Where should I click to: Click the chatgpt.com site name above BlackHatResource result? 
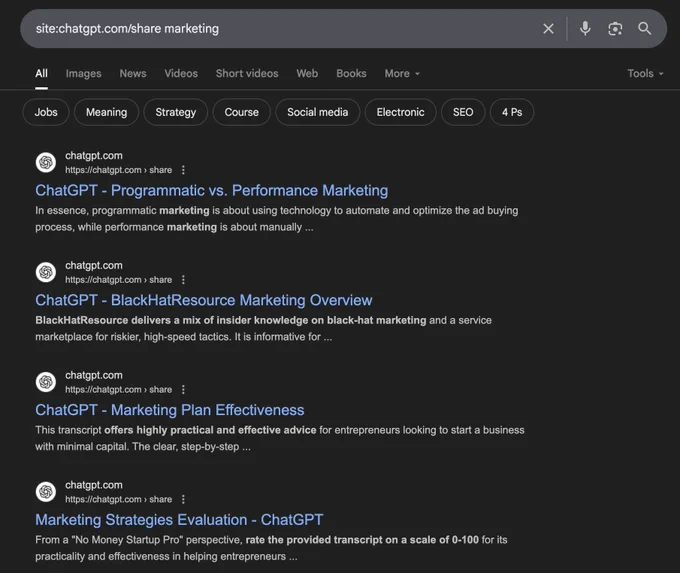click(x=94, y=265)
